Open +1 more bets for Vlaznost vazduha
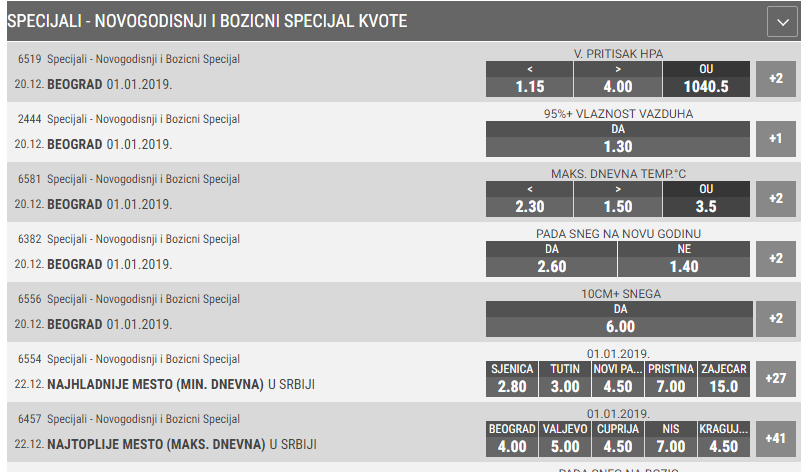 [775, 138]
